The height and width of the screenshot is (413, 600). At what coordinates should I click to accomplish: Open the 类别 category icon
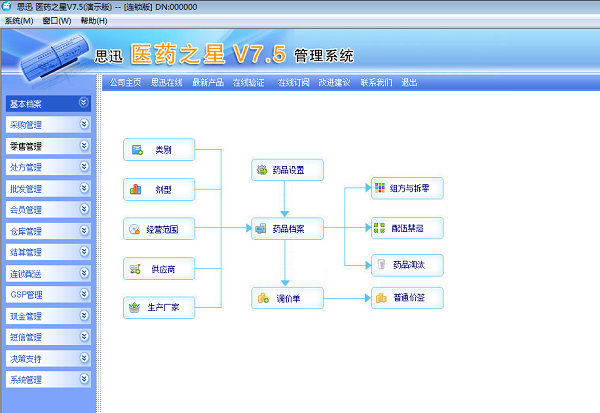(137, 150)
